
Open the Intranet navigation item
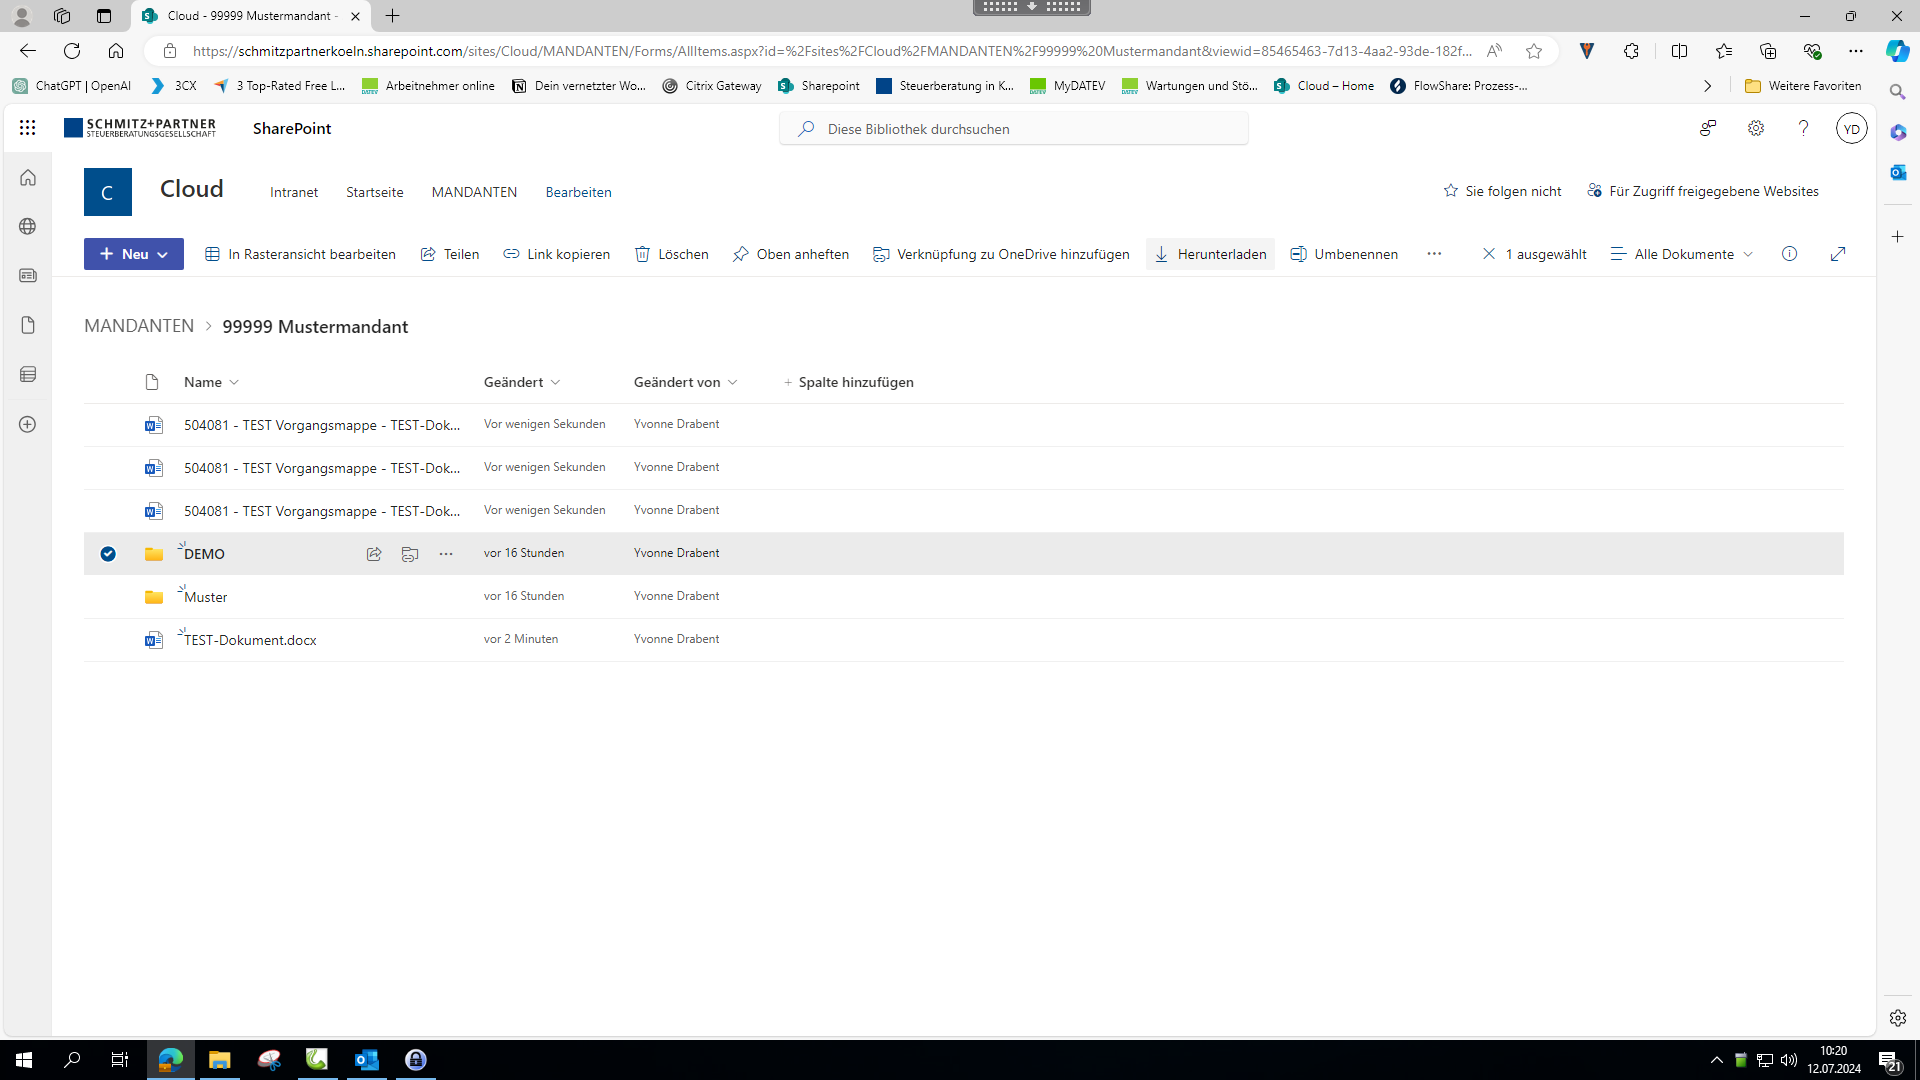[x=294, y=192]
